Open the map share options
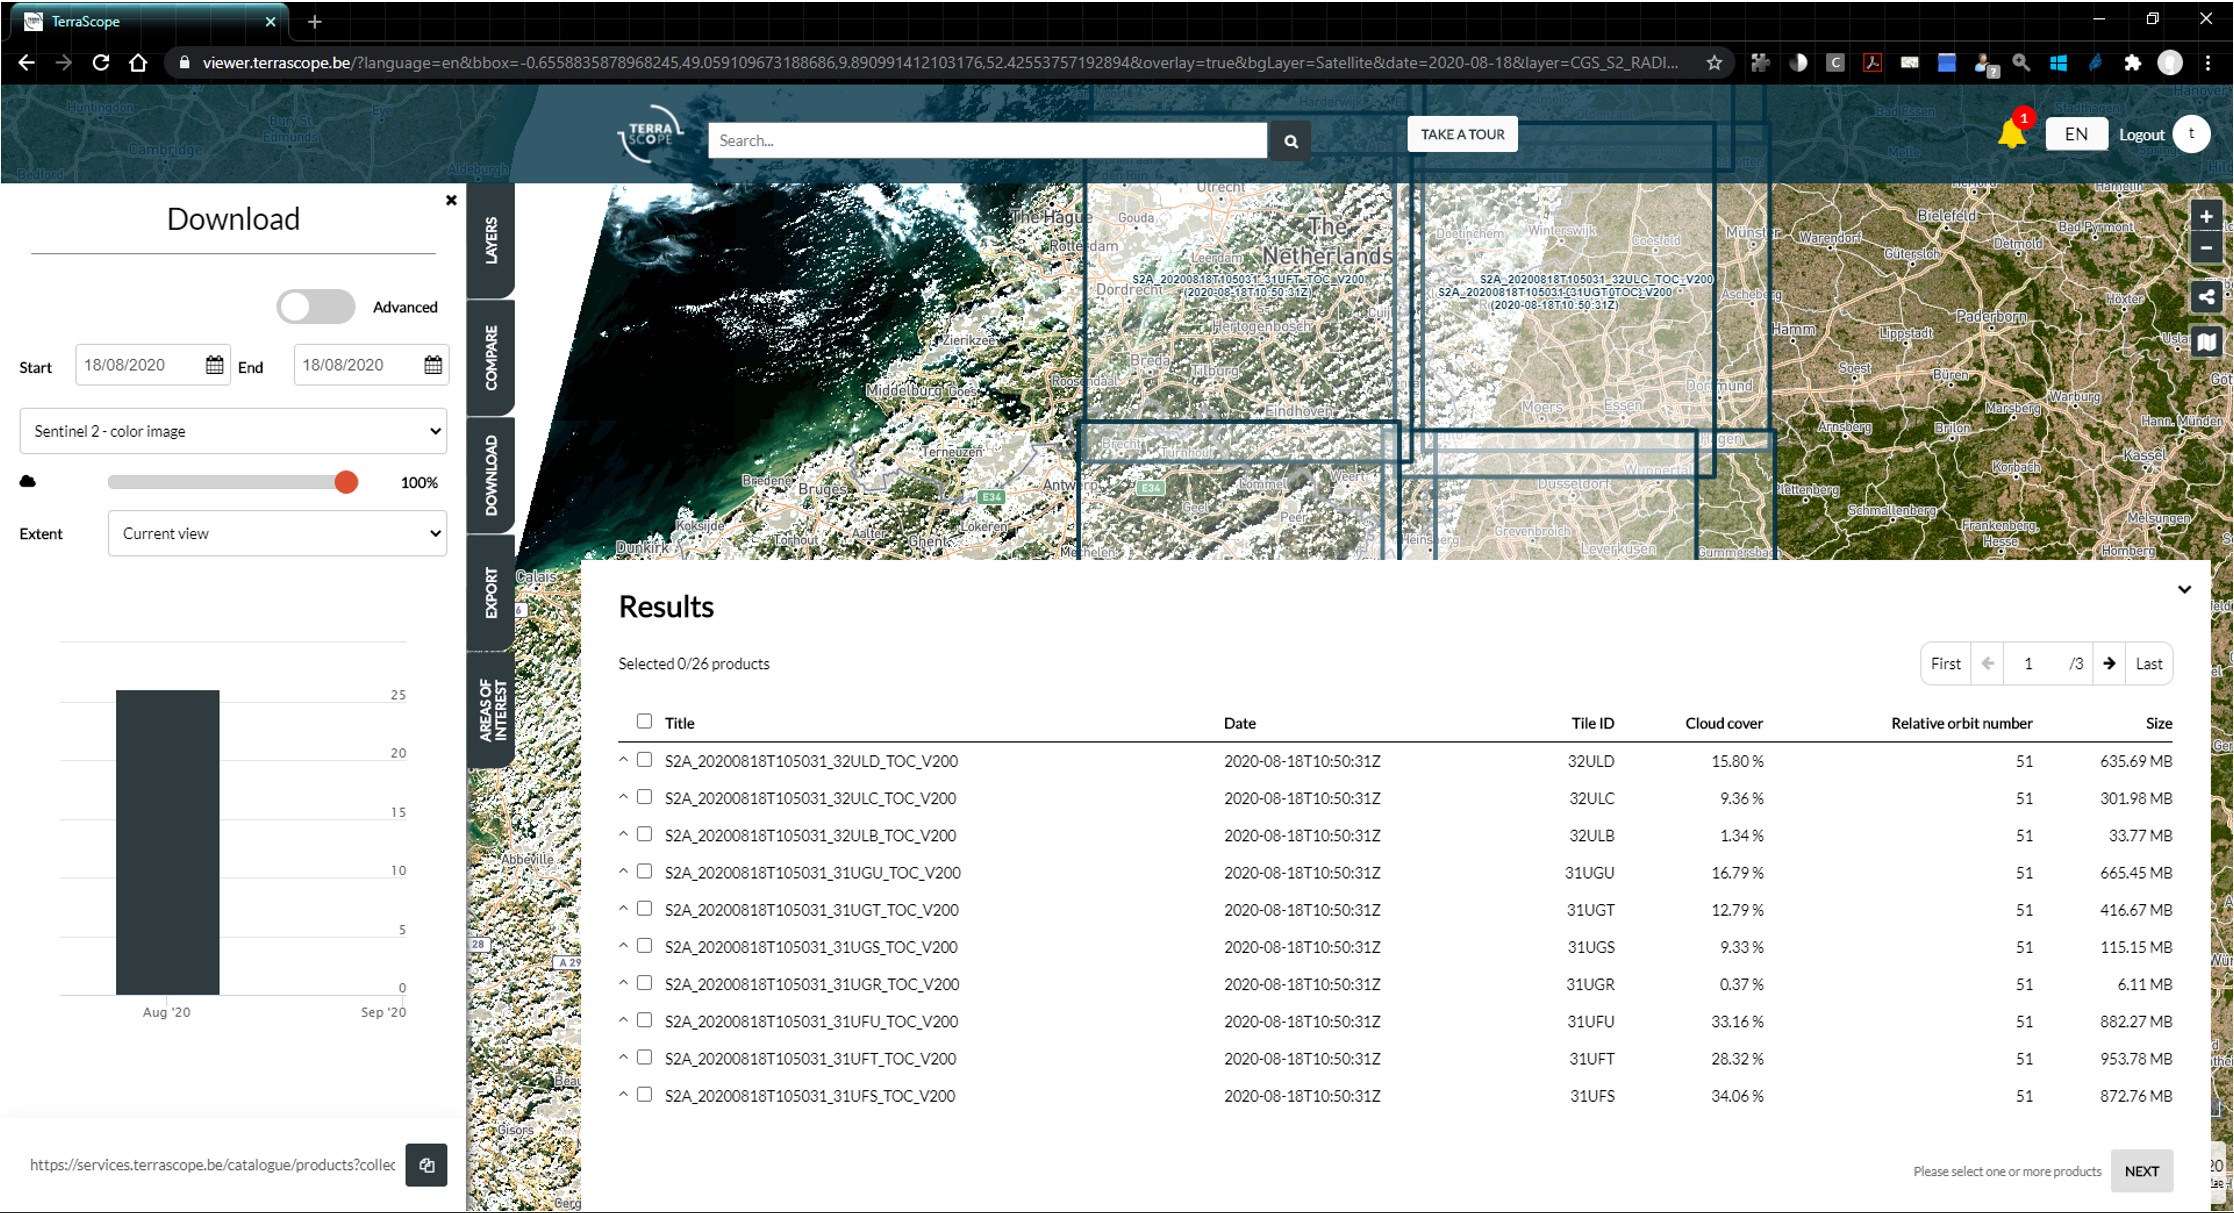 pos(2207,296)
